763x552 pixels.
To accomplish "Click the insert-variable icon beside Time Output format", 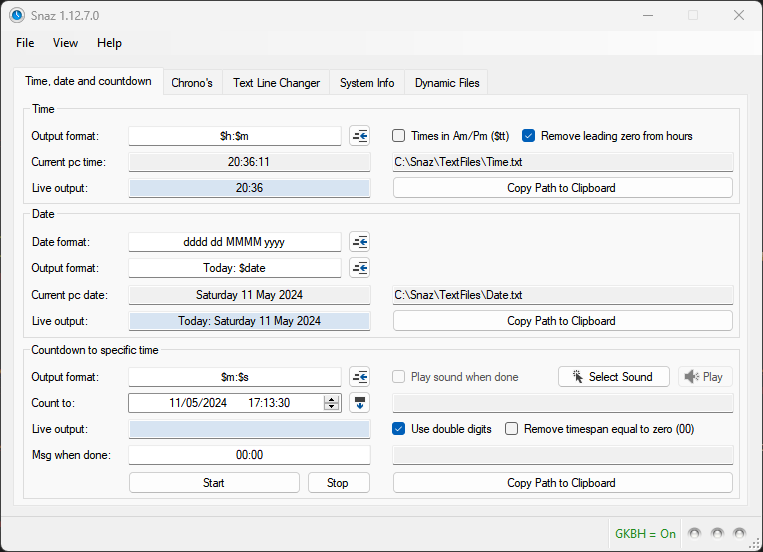I will point(360,136).
